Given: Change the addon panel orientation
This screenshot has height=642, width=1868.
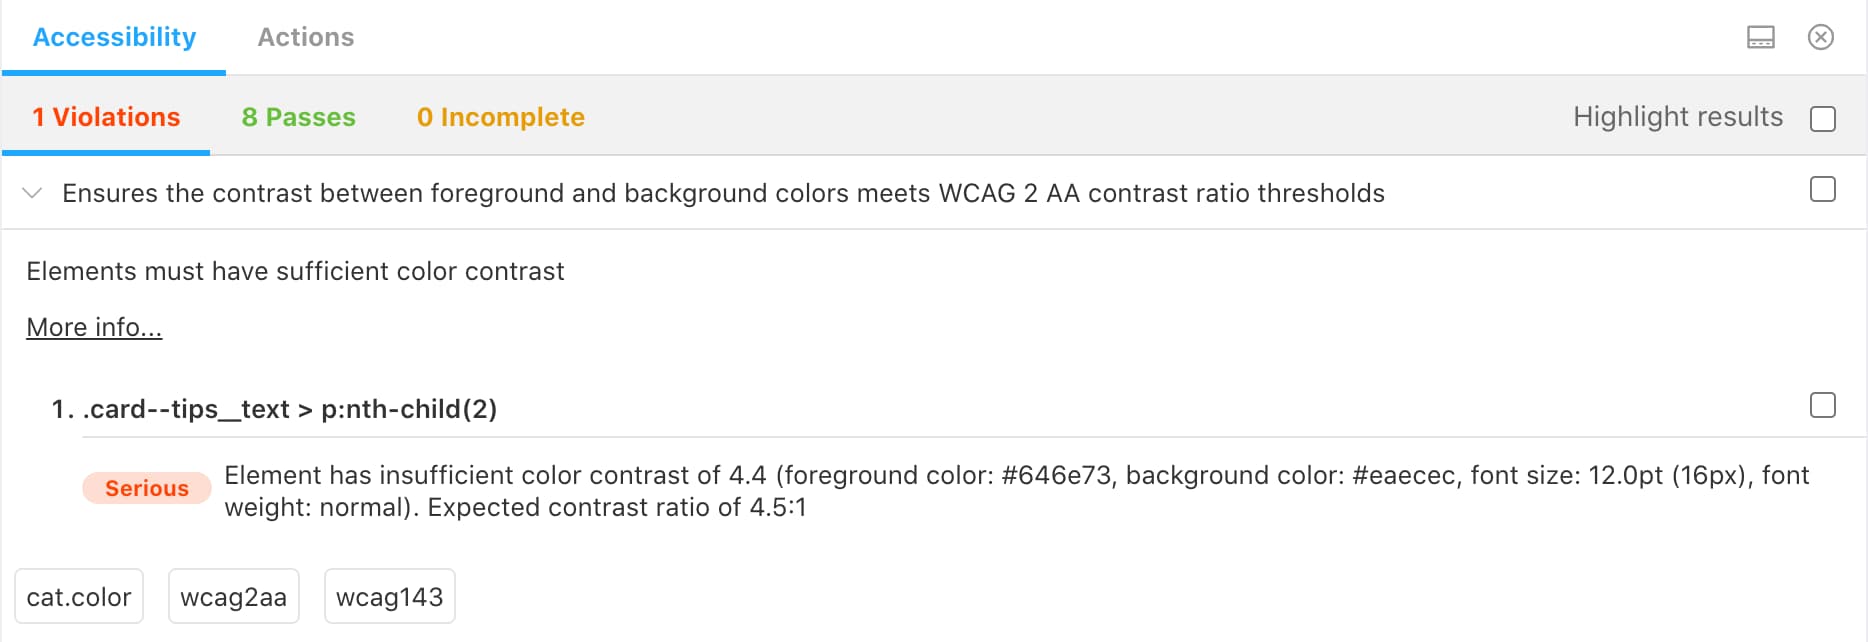Looking at the screenshot, I should [x=1760, y=38].
